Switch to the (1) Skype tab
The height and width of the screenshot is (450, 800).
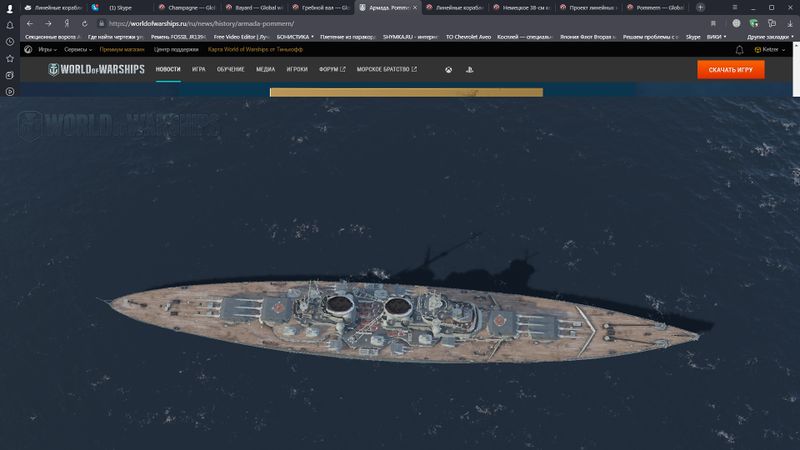tap(120, 8)
